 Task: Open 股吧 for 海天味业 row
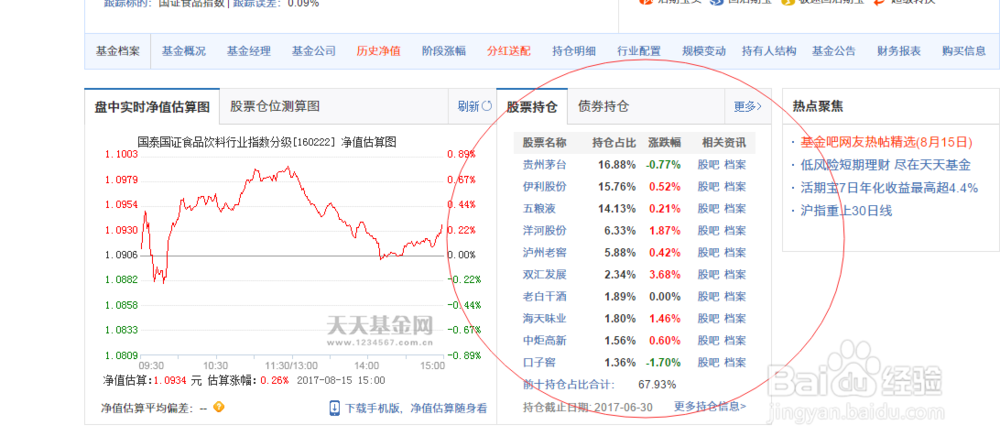(708, 318)
